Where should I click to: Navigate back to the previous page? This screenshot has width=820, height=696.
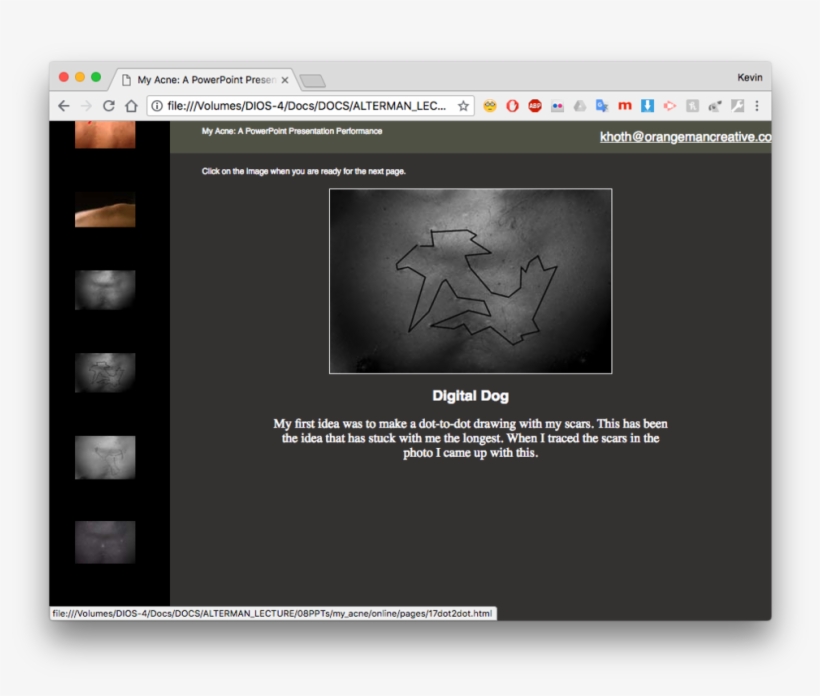(x=64, y=106)
